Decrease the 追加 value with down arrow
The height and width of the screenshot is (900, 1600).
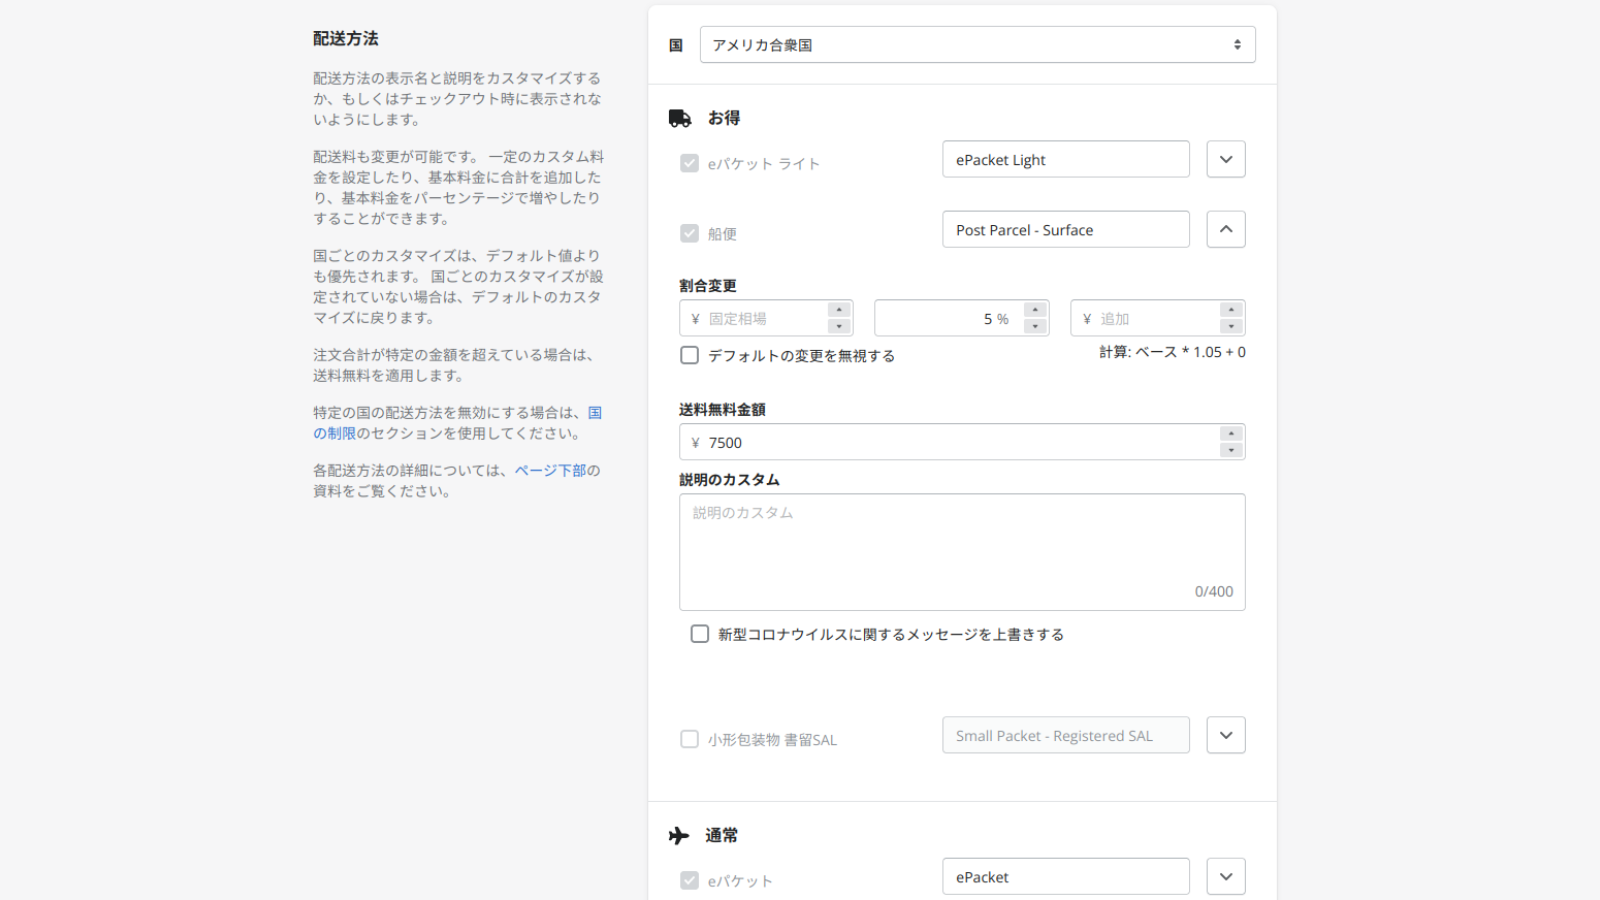click(x=1232, y=327)
